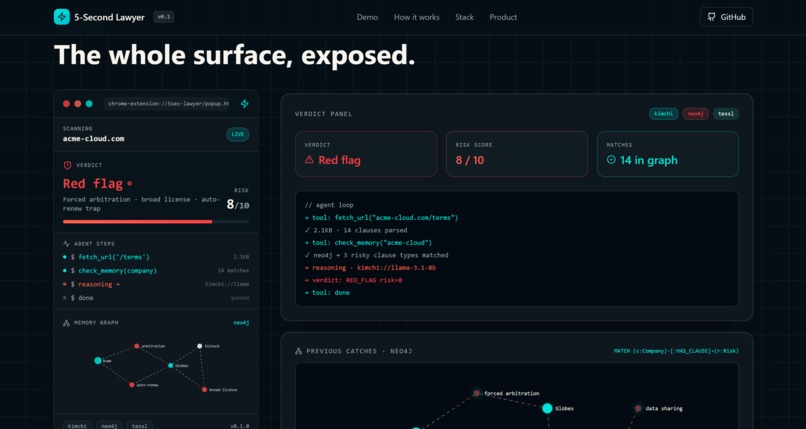Viewport: 806px width, 429px height.
Task: Open the GitHub button
Action: pos(726,17)
